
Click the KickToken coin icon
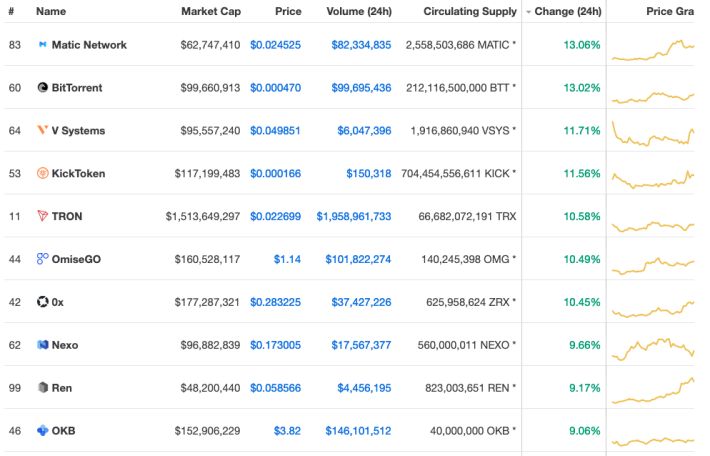click(x=43, y=173)
